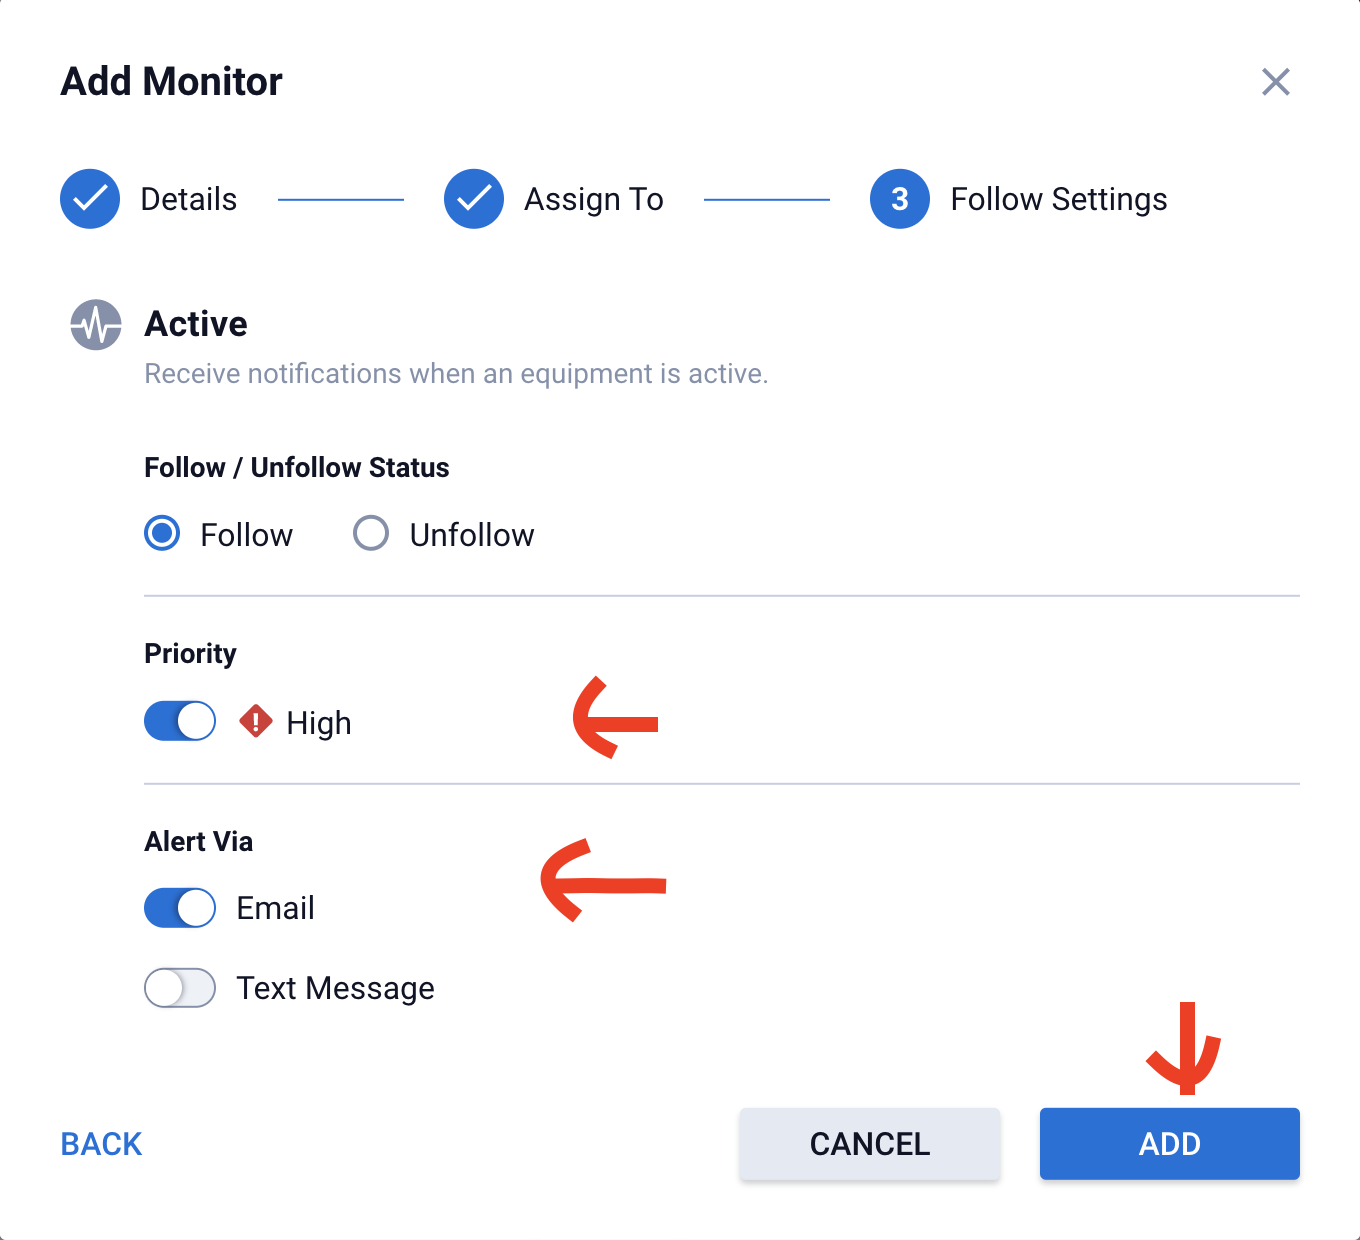
Task: Select the Follow radio button
Action: (162, 534)
